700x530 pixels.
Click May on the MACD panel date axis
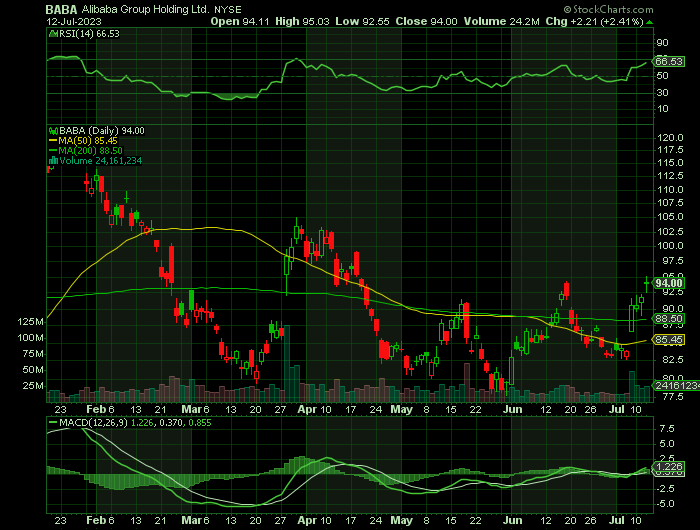401,520
